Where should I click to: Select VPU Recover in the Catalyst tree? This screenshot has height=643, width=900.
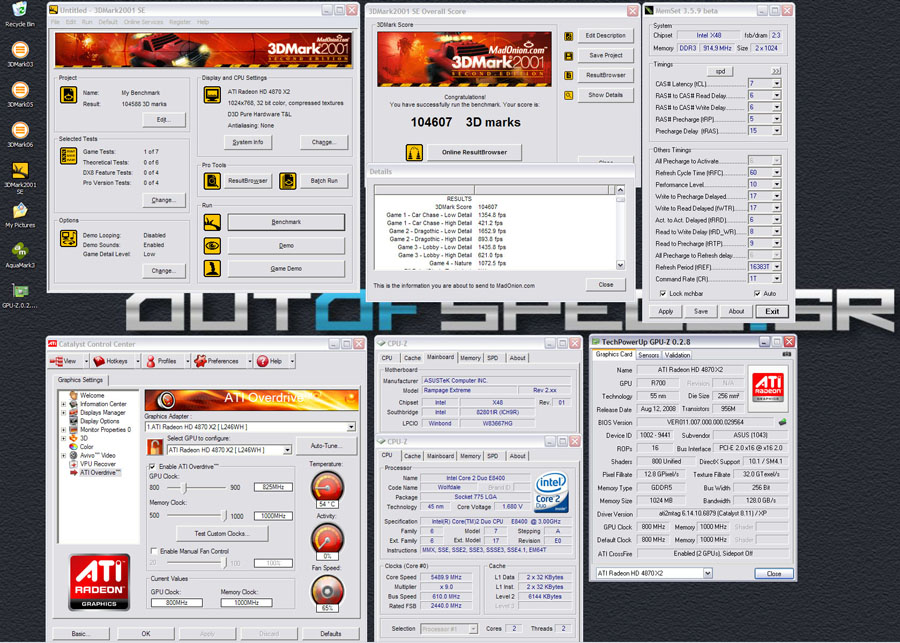(98, 464)
